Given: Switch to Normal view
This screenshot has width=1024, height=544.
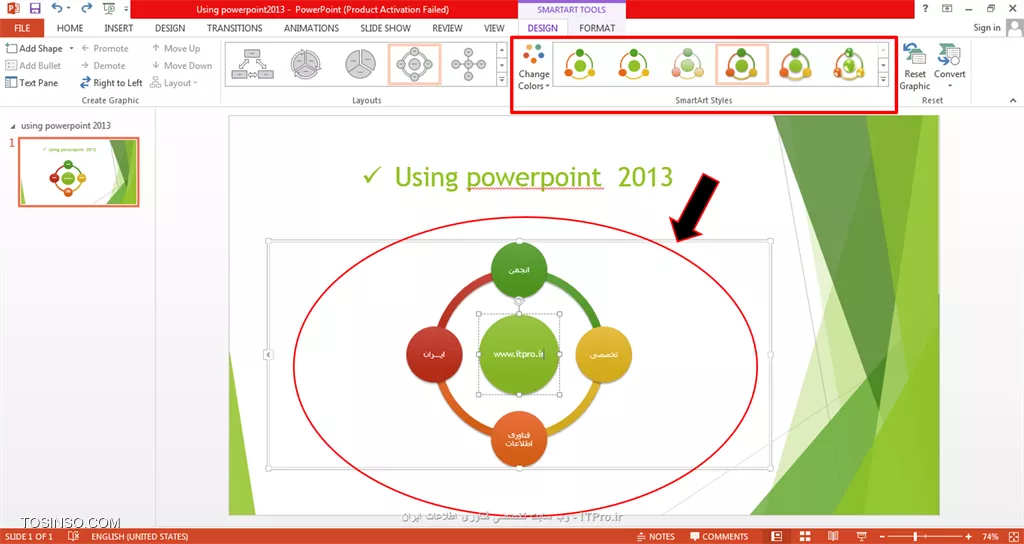Looking at the screenshot, I should pos(776,537).
